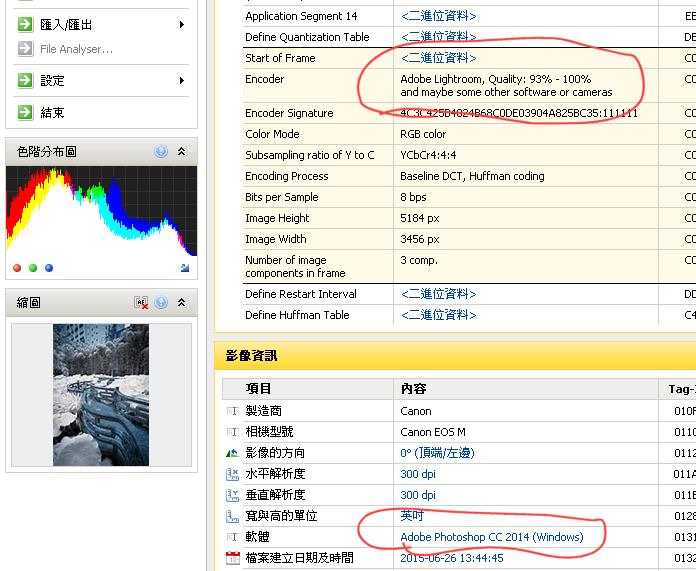Click the text icon beside 軟體

232,537
